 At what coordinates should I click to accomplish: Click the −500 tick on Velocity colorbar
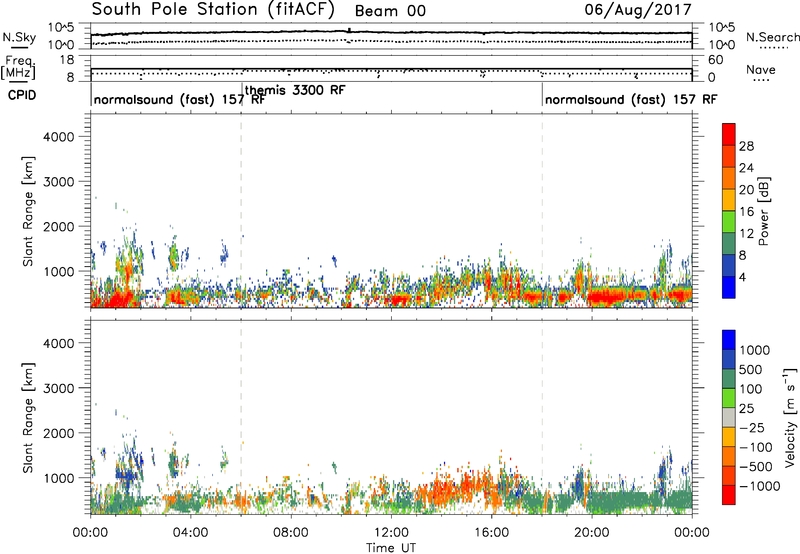click(x=756, y=466)
